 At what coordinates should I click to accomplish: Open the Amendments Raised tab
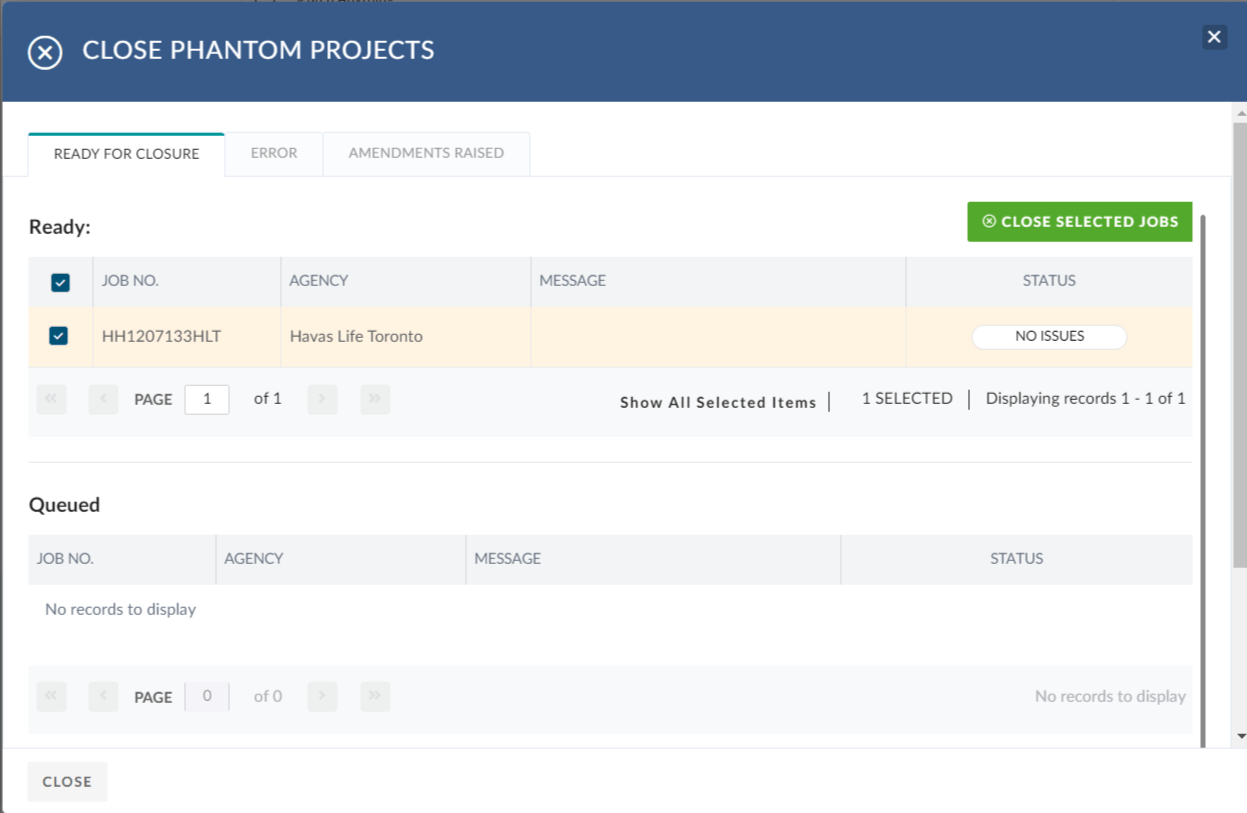tap(426, 154)
